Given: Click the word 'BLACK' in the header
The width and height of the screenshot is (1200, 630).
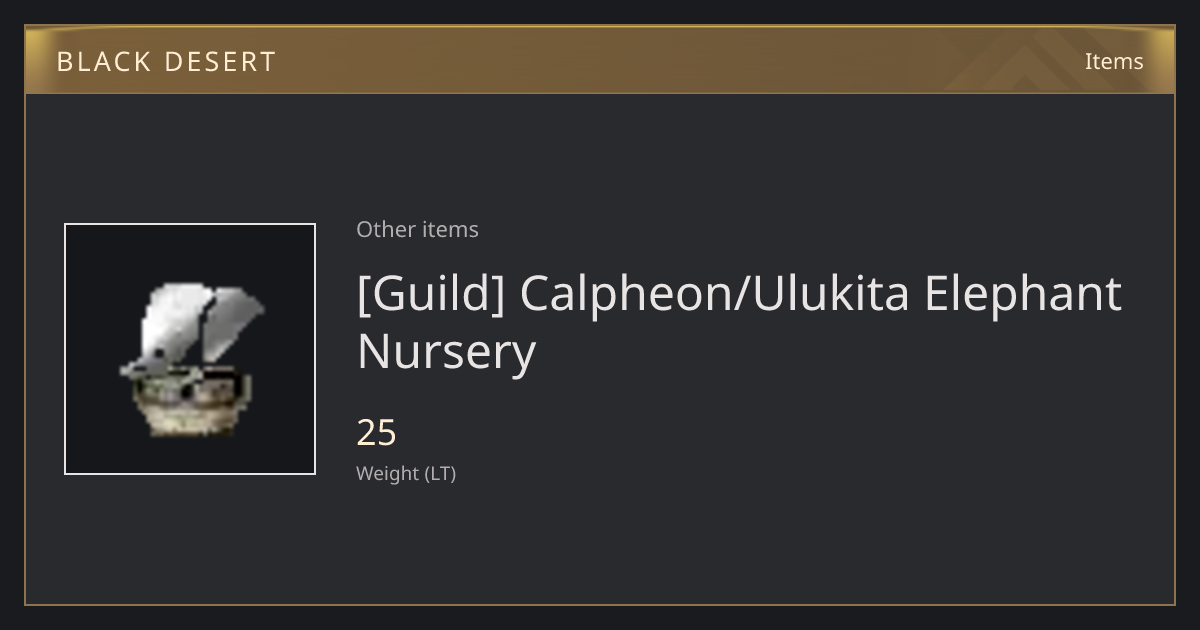Looking at the screenshot, I should click(103, 62).
